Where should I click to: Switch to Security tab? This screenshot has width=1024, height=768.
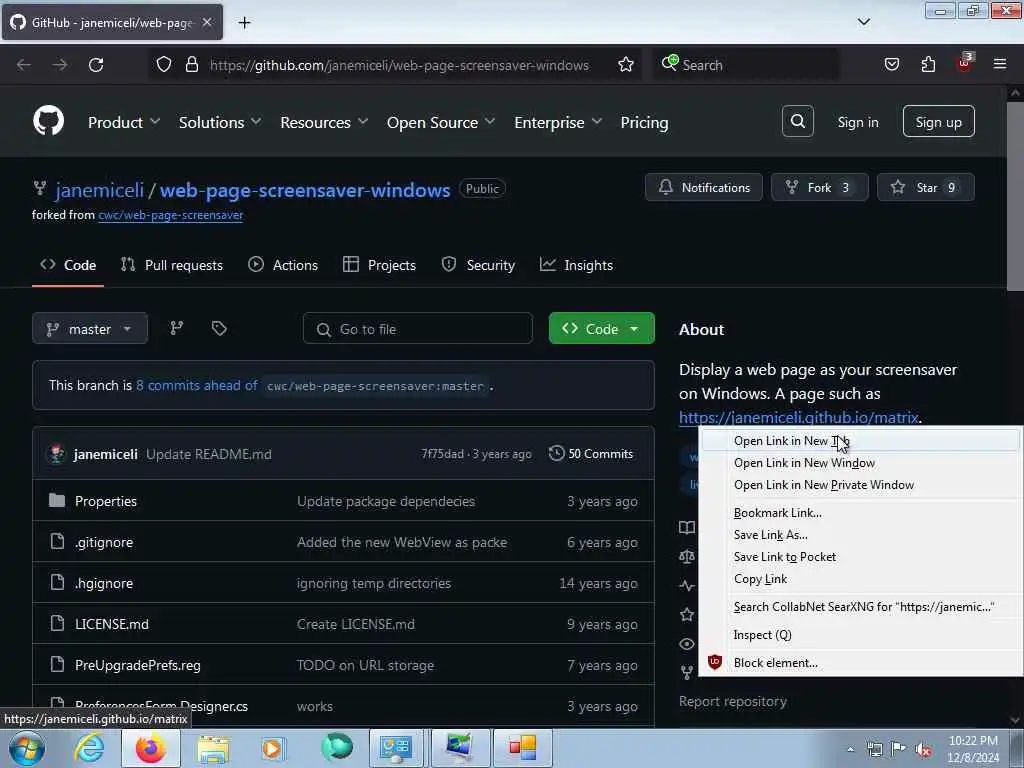[x=479, y=264]
